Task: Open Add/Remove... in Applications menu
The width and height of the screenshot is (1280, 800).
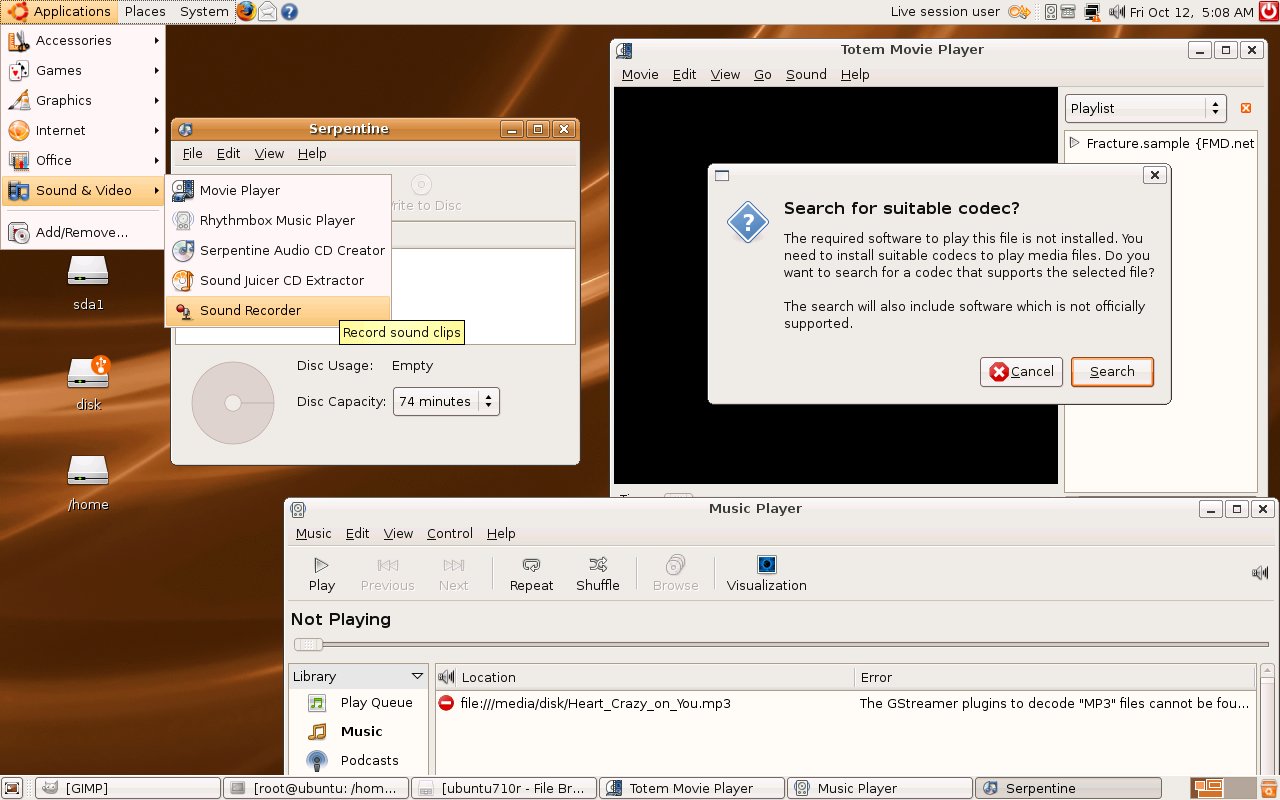Action: 83,232
